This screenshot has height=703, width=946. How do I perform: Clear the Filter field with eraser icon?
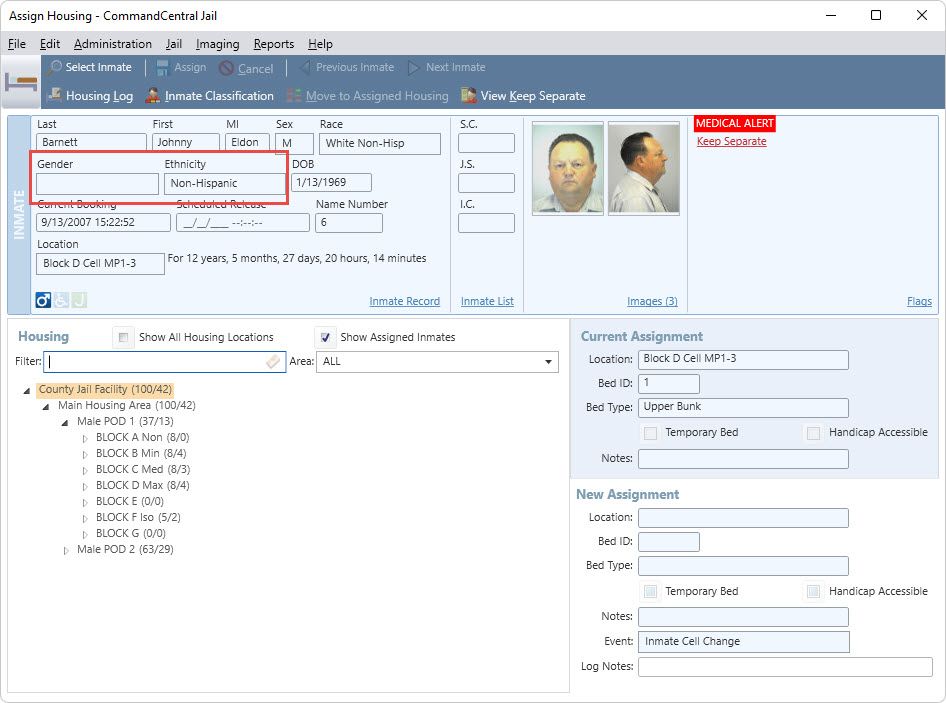pyautogui.click(x=274, y=362)
